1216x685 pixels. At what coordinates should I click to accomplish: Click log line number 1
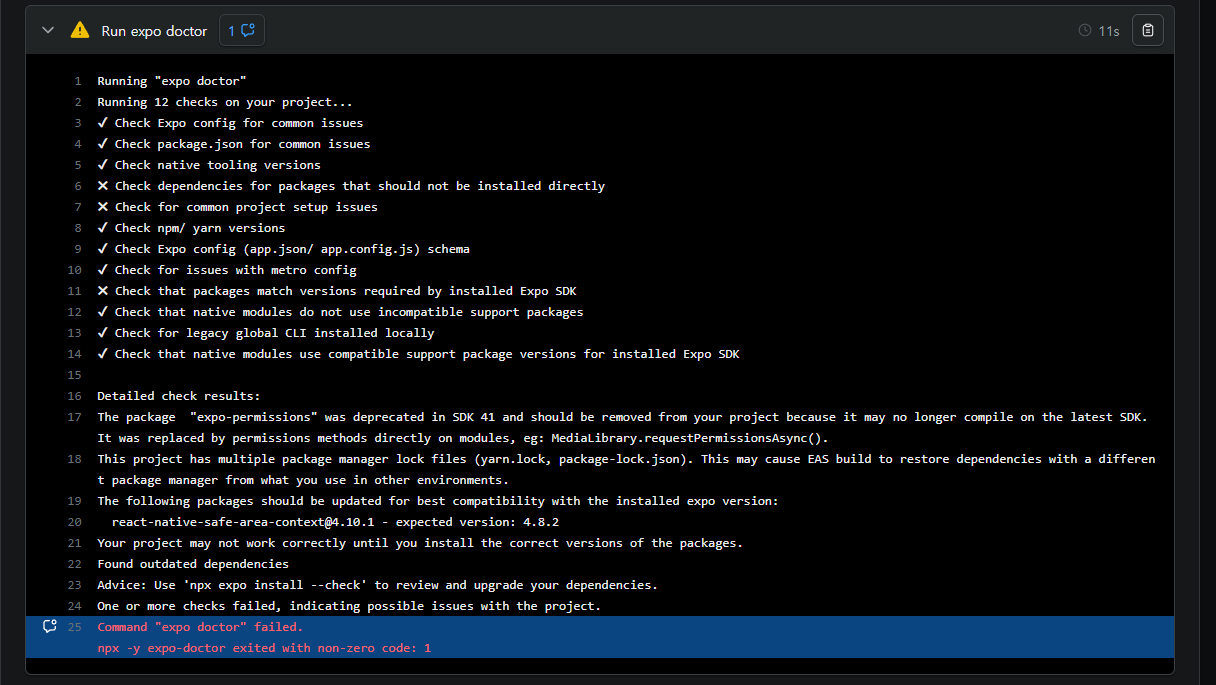pos(77,81)
